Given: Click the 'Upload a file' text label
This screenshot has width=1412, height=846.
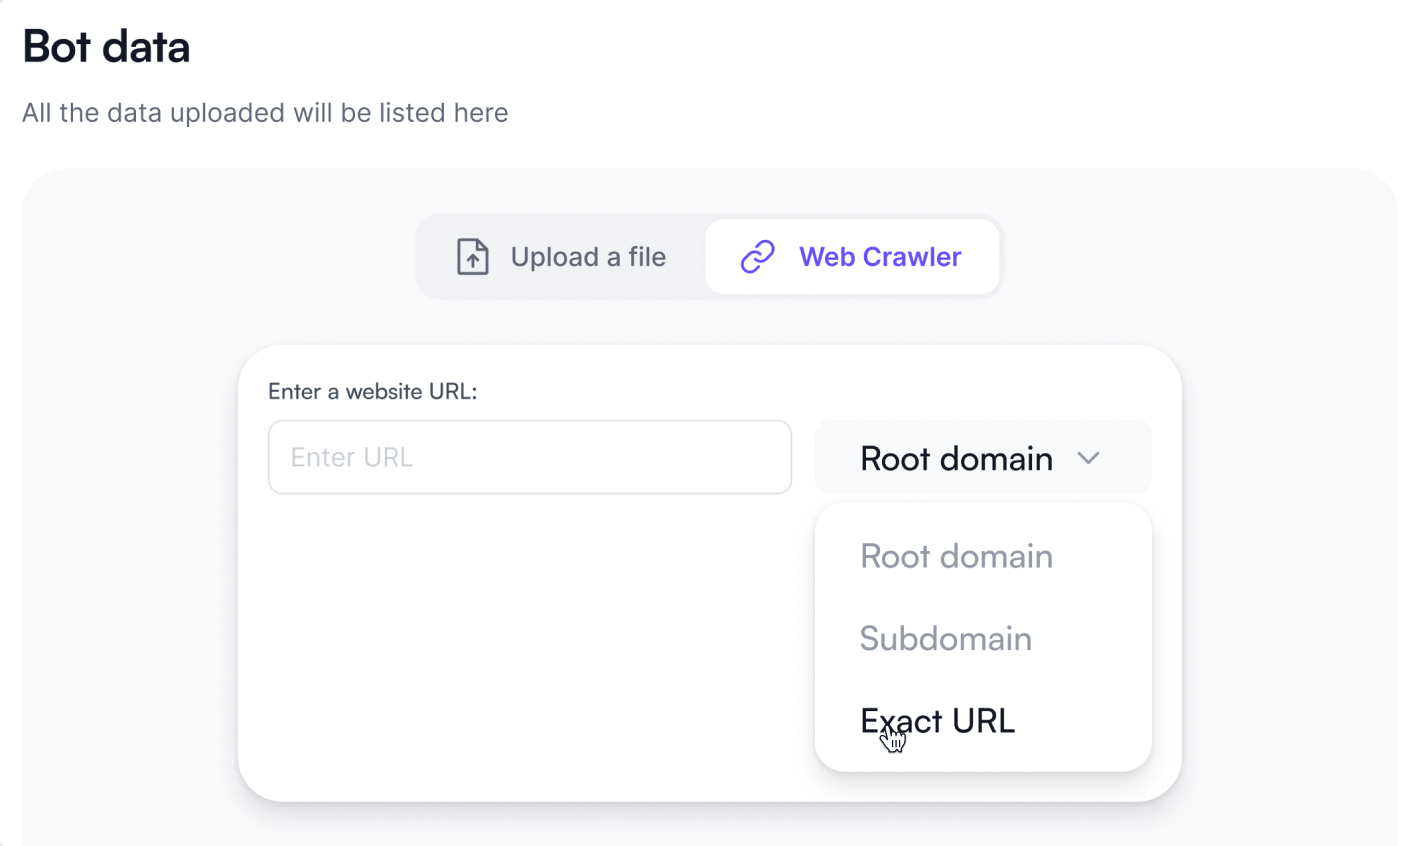Looking at the screenshot, I should click(x=588, y=257).
